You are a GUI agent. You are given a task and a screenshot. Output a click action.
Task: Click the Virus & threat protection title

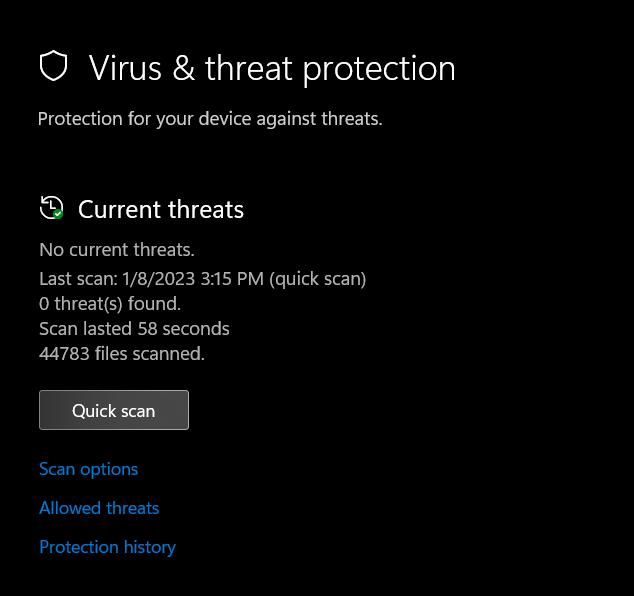click(x=271, y=68)
